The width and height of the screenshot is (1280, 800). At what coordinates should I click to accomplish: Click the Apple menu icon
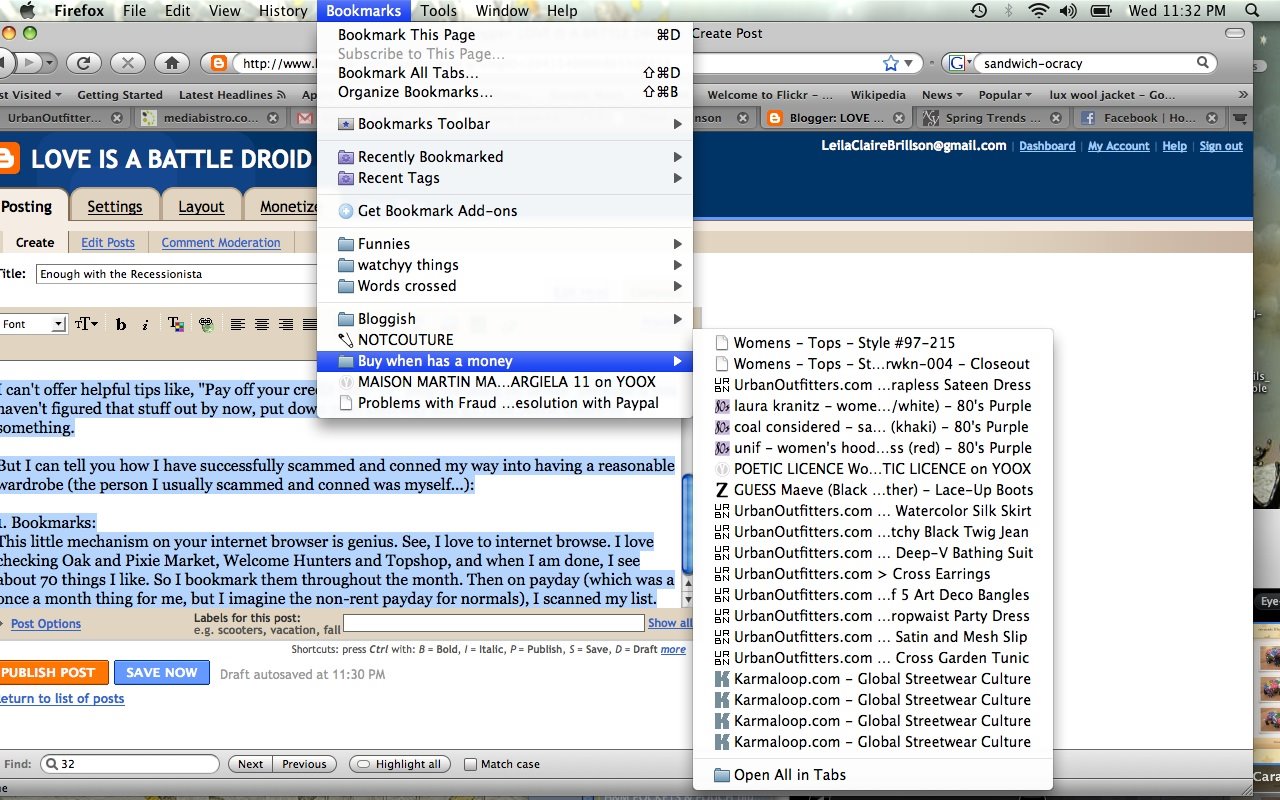(27, 11)
